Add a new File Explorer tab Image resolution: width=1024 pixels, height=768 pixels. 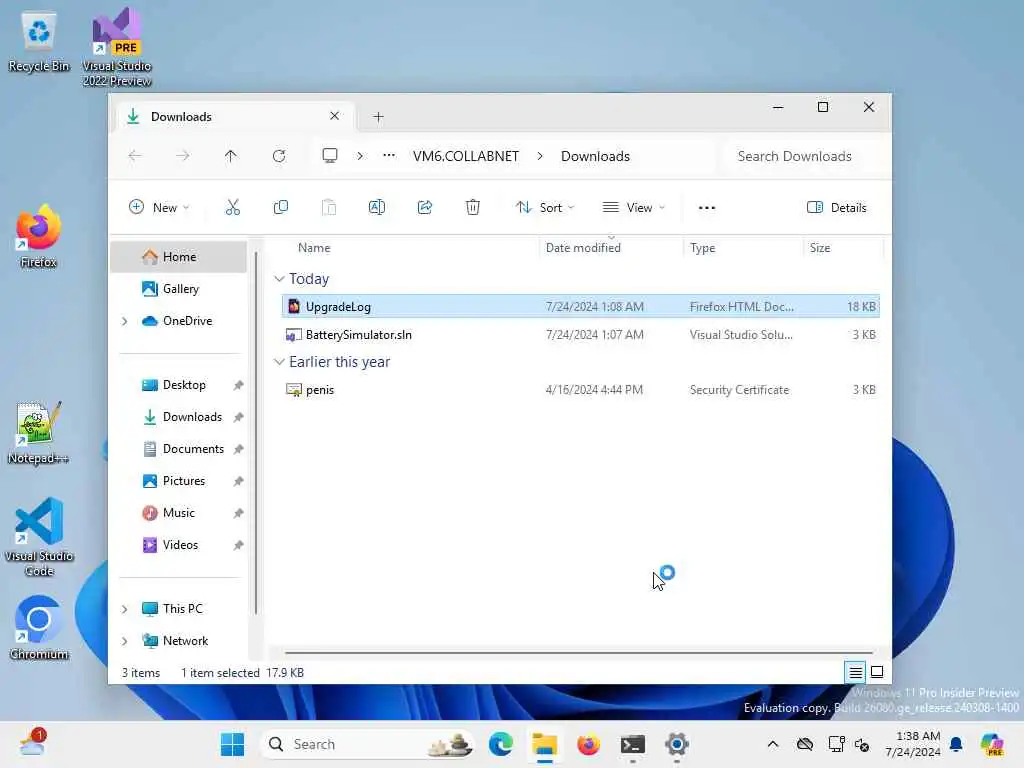[x=378, y=117]
